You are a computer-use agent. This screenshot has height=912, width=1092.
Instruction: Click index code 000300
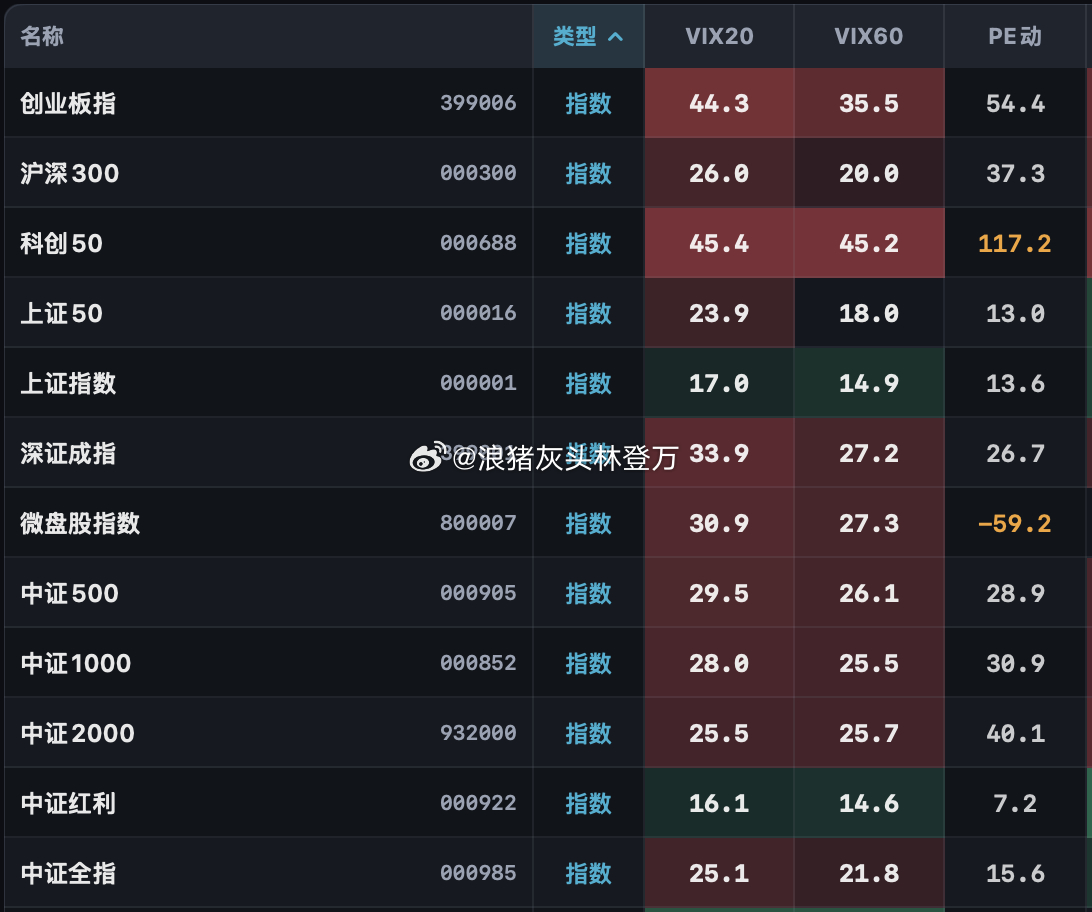pos(478,173)
